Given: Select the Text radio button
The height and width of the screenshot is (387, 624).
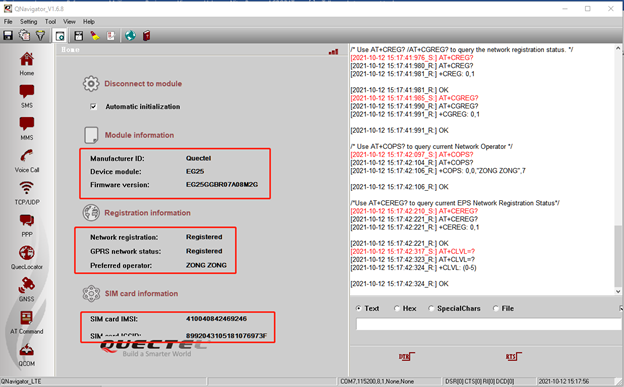Looking at the screenshot, I should pyautogui.click(x=359, y=308).
